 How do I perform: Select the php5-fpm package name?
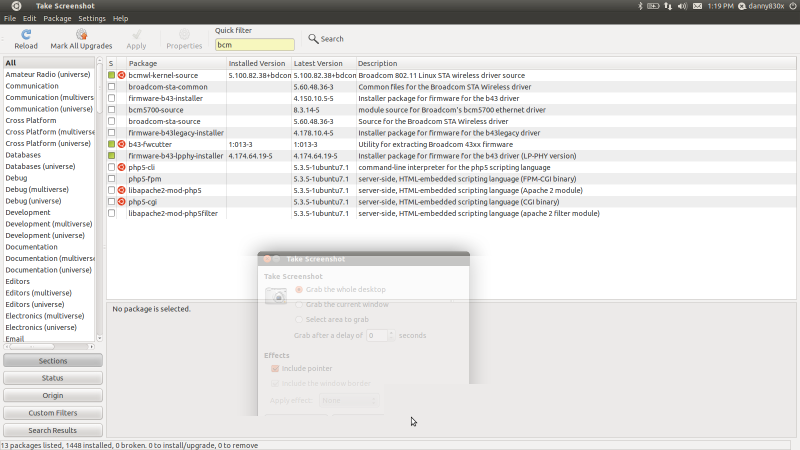[144, 179]
